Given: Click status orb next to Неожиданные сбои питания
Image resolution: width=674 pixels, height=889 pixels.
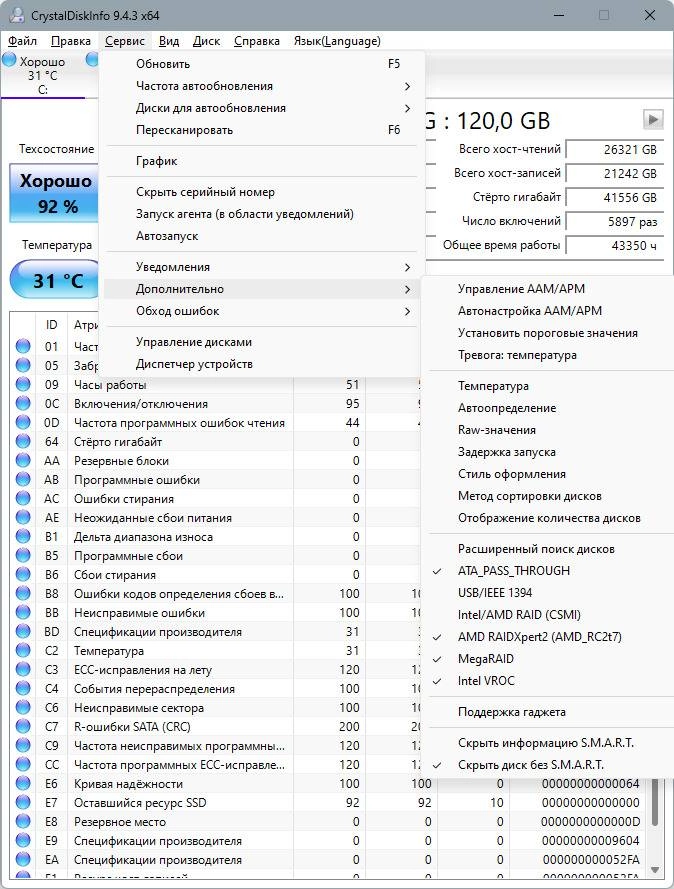Looking at the screenshot, I should (23, 518).
